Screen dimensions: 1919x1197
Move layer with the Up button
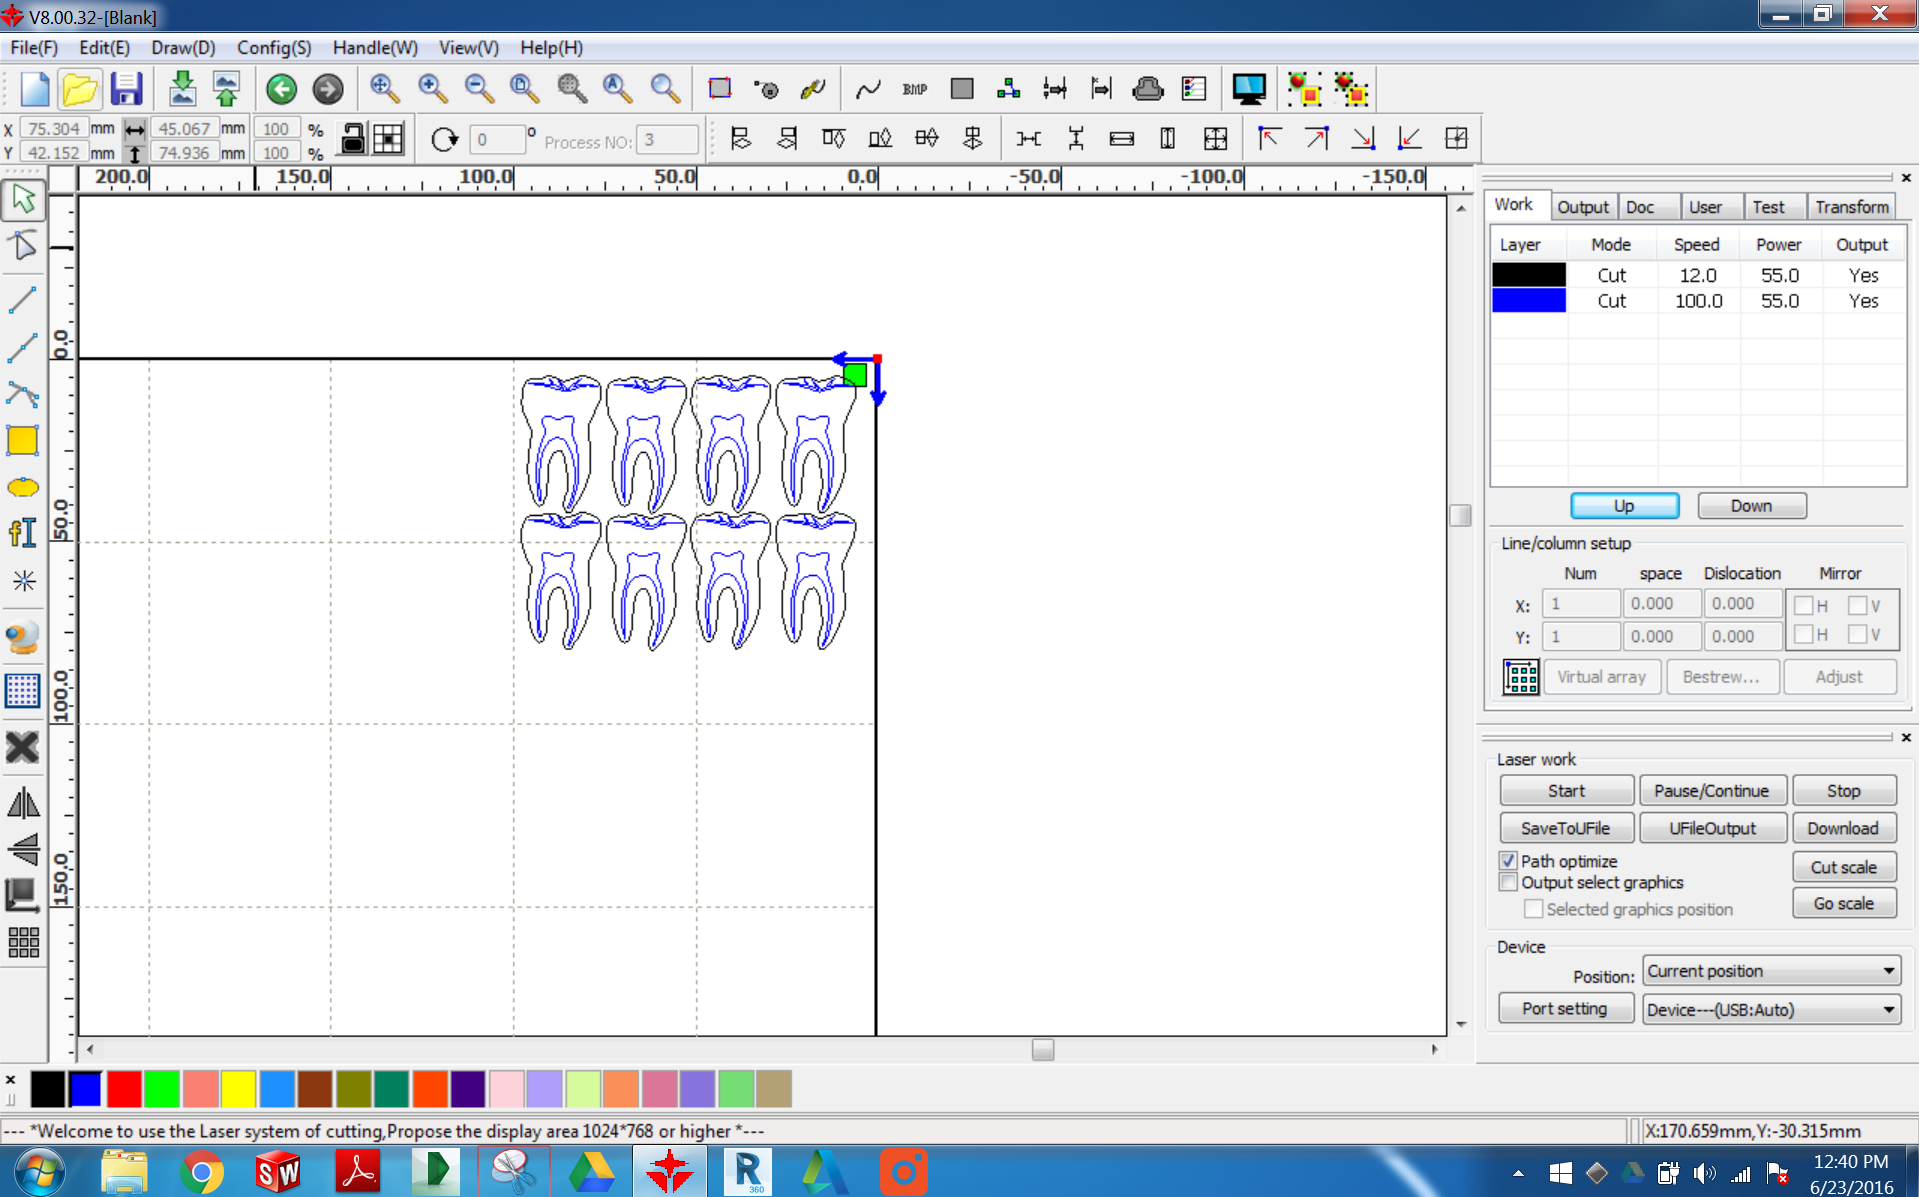tap(1624, 506)
